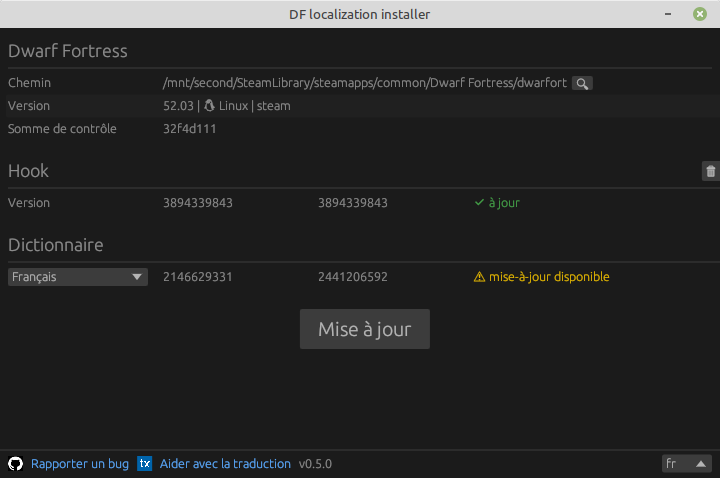Viewport: 720px width, 478px height.
Task: Click the Dictionnaire section heading
Action: (56, 245)
